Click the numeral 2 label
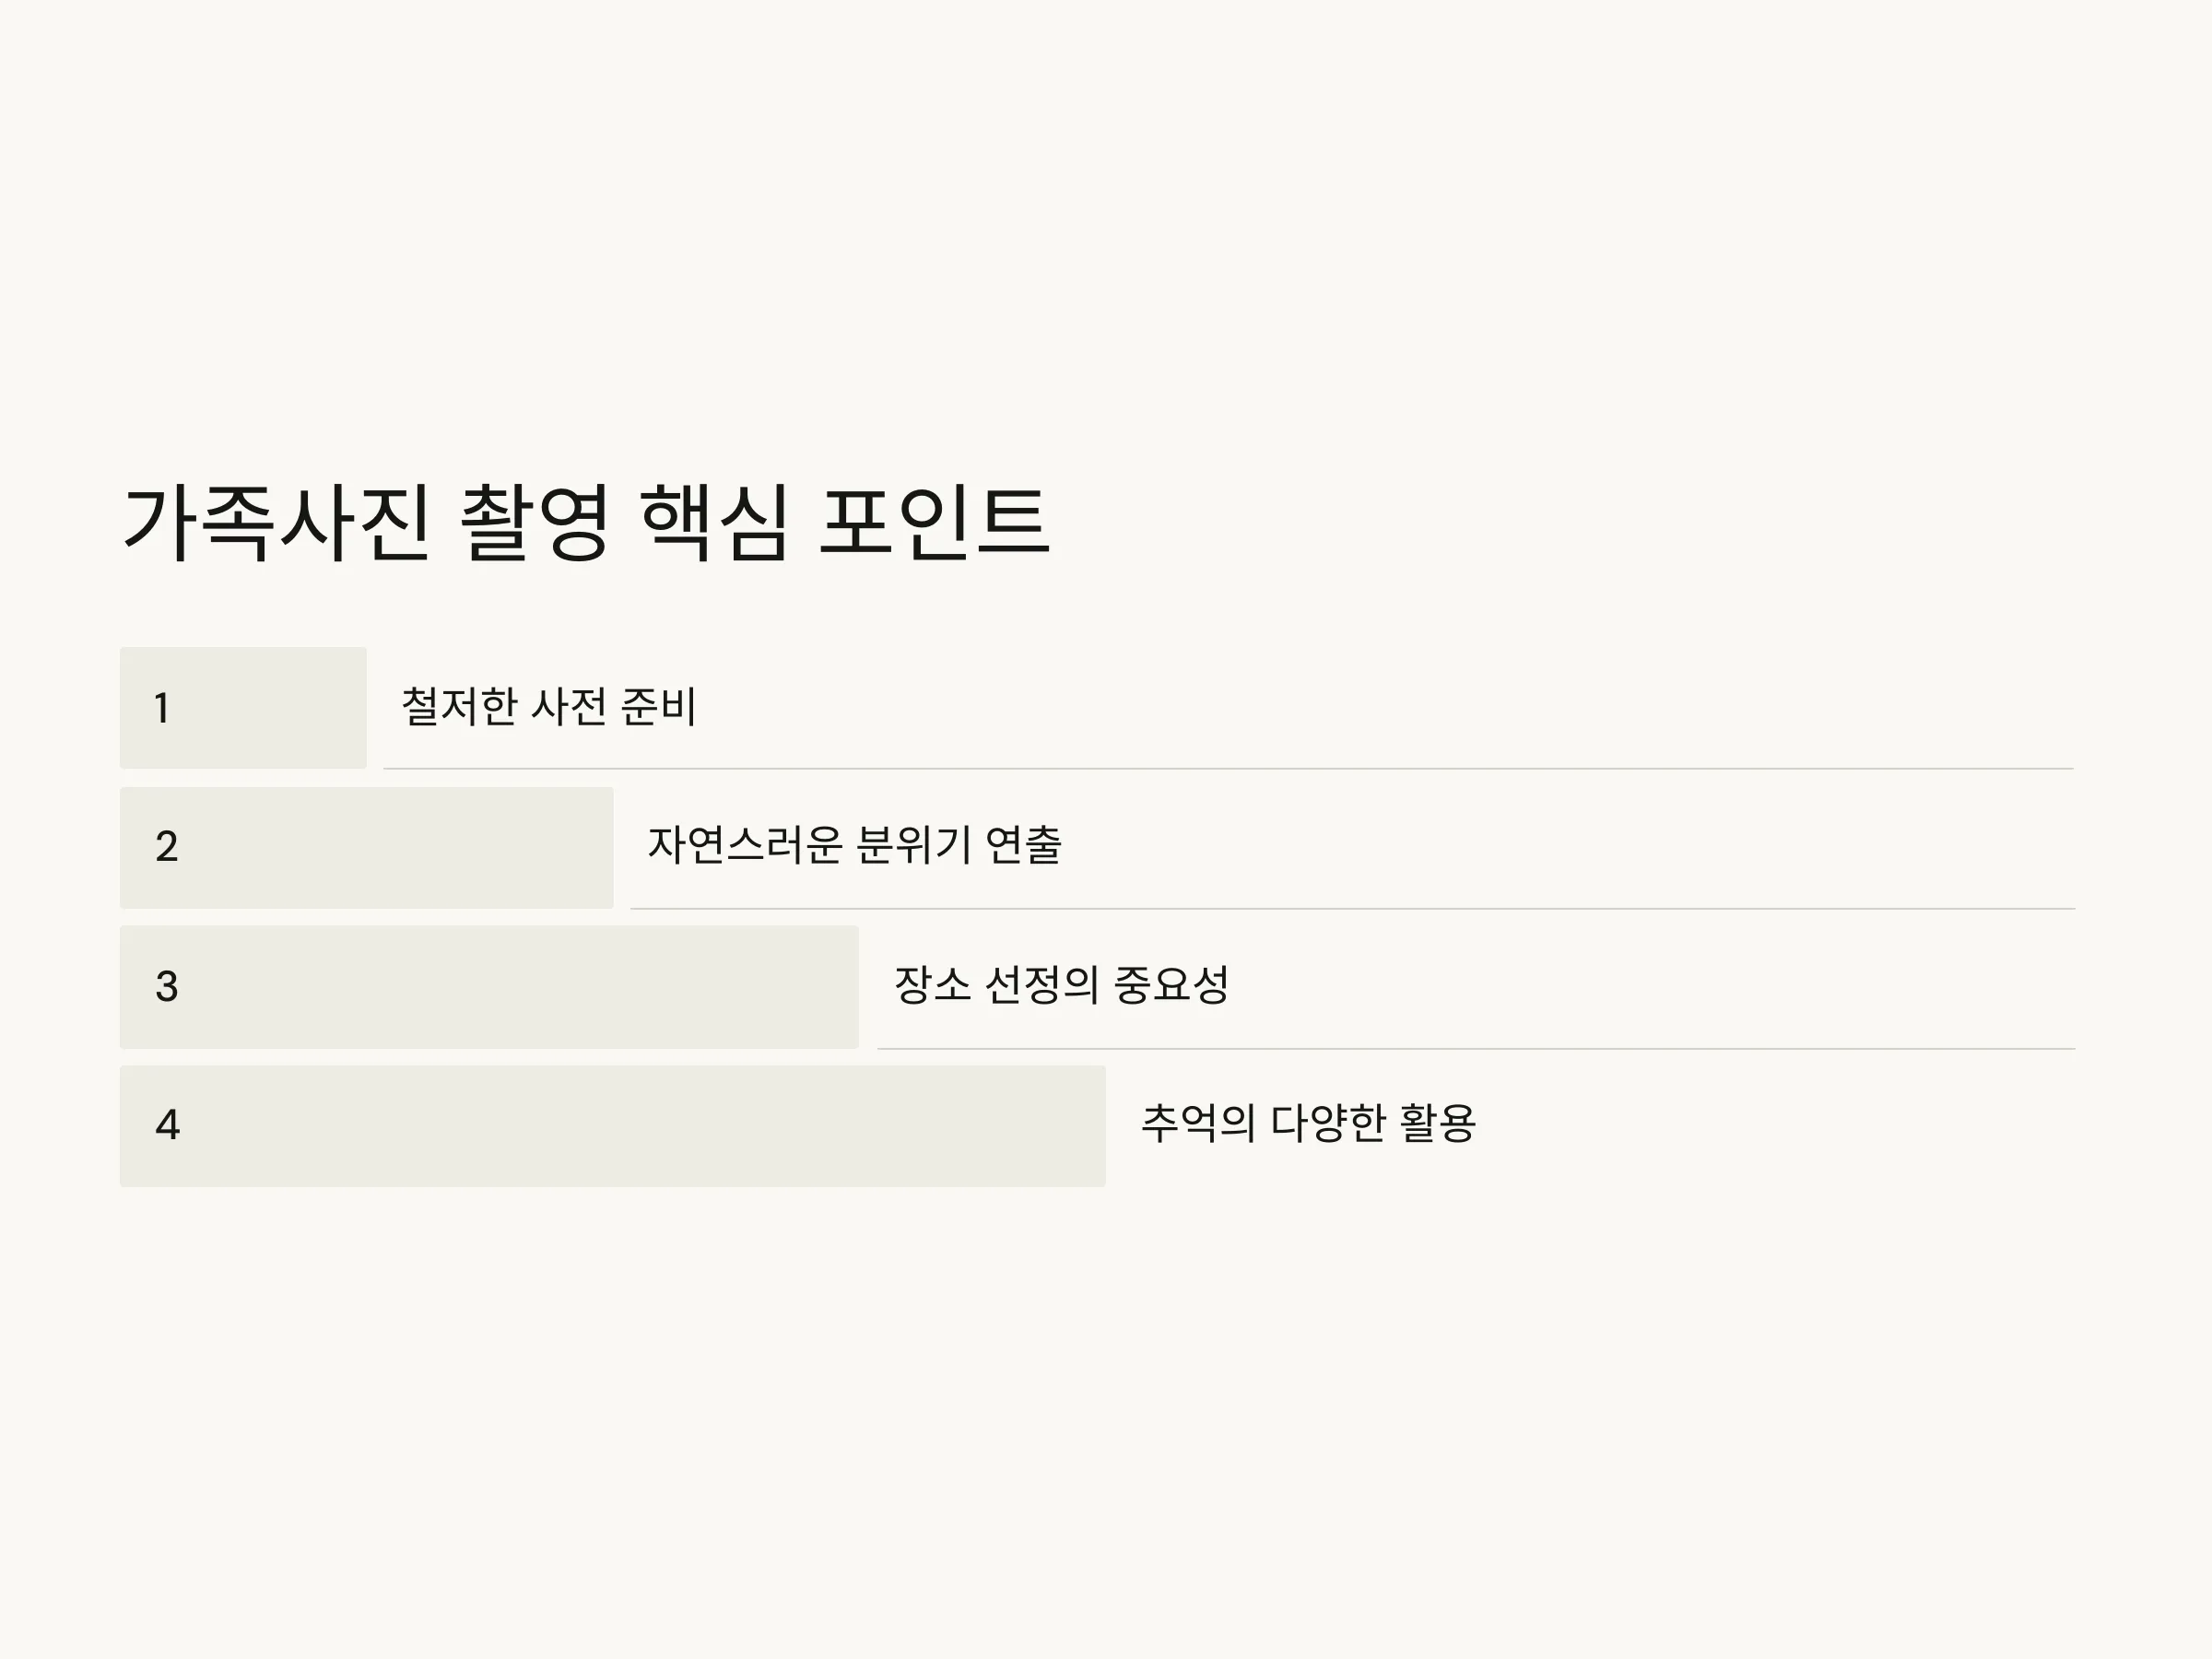The width and height of the screenshot is (2212, 1659). coord(167,847)
